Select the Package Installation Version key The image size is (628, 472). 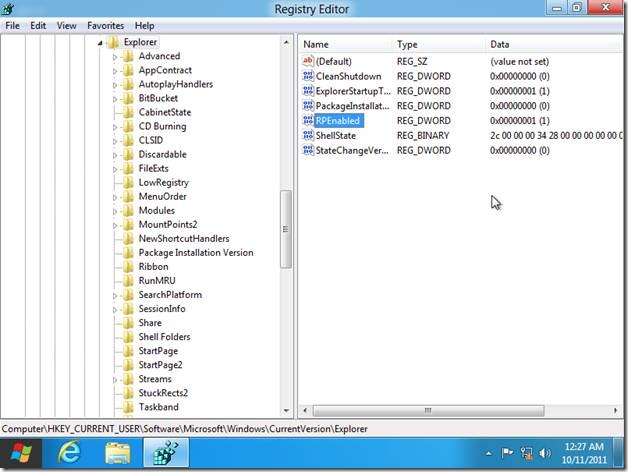[x=196, y=252]
